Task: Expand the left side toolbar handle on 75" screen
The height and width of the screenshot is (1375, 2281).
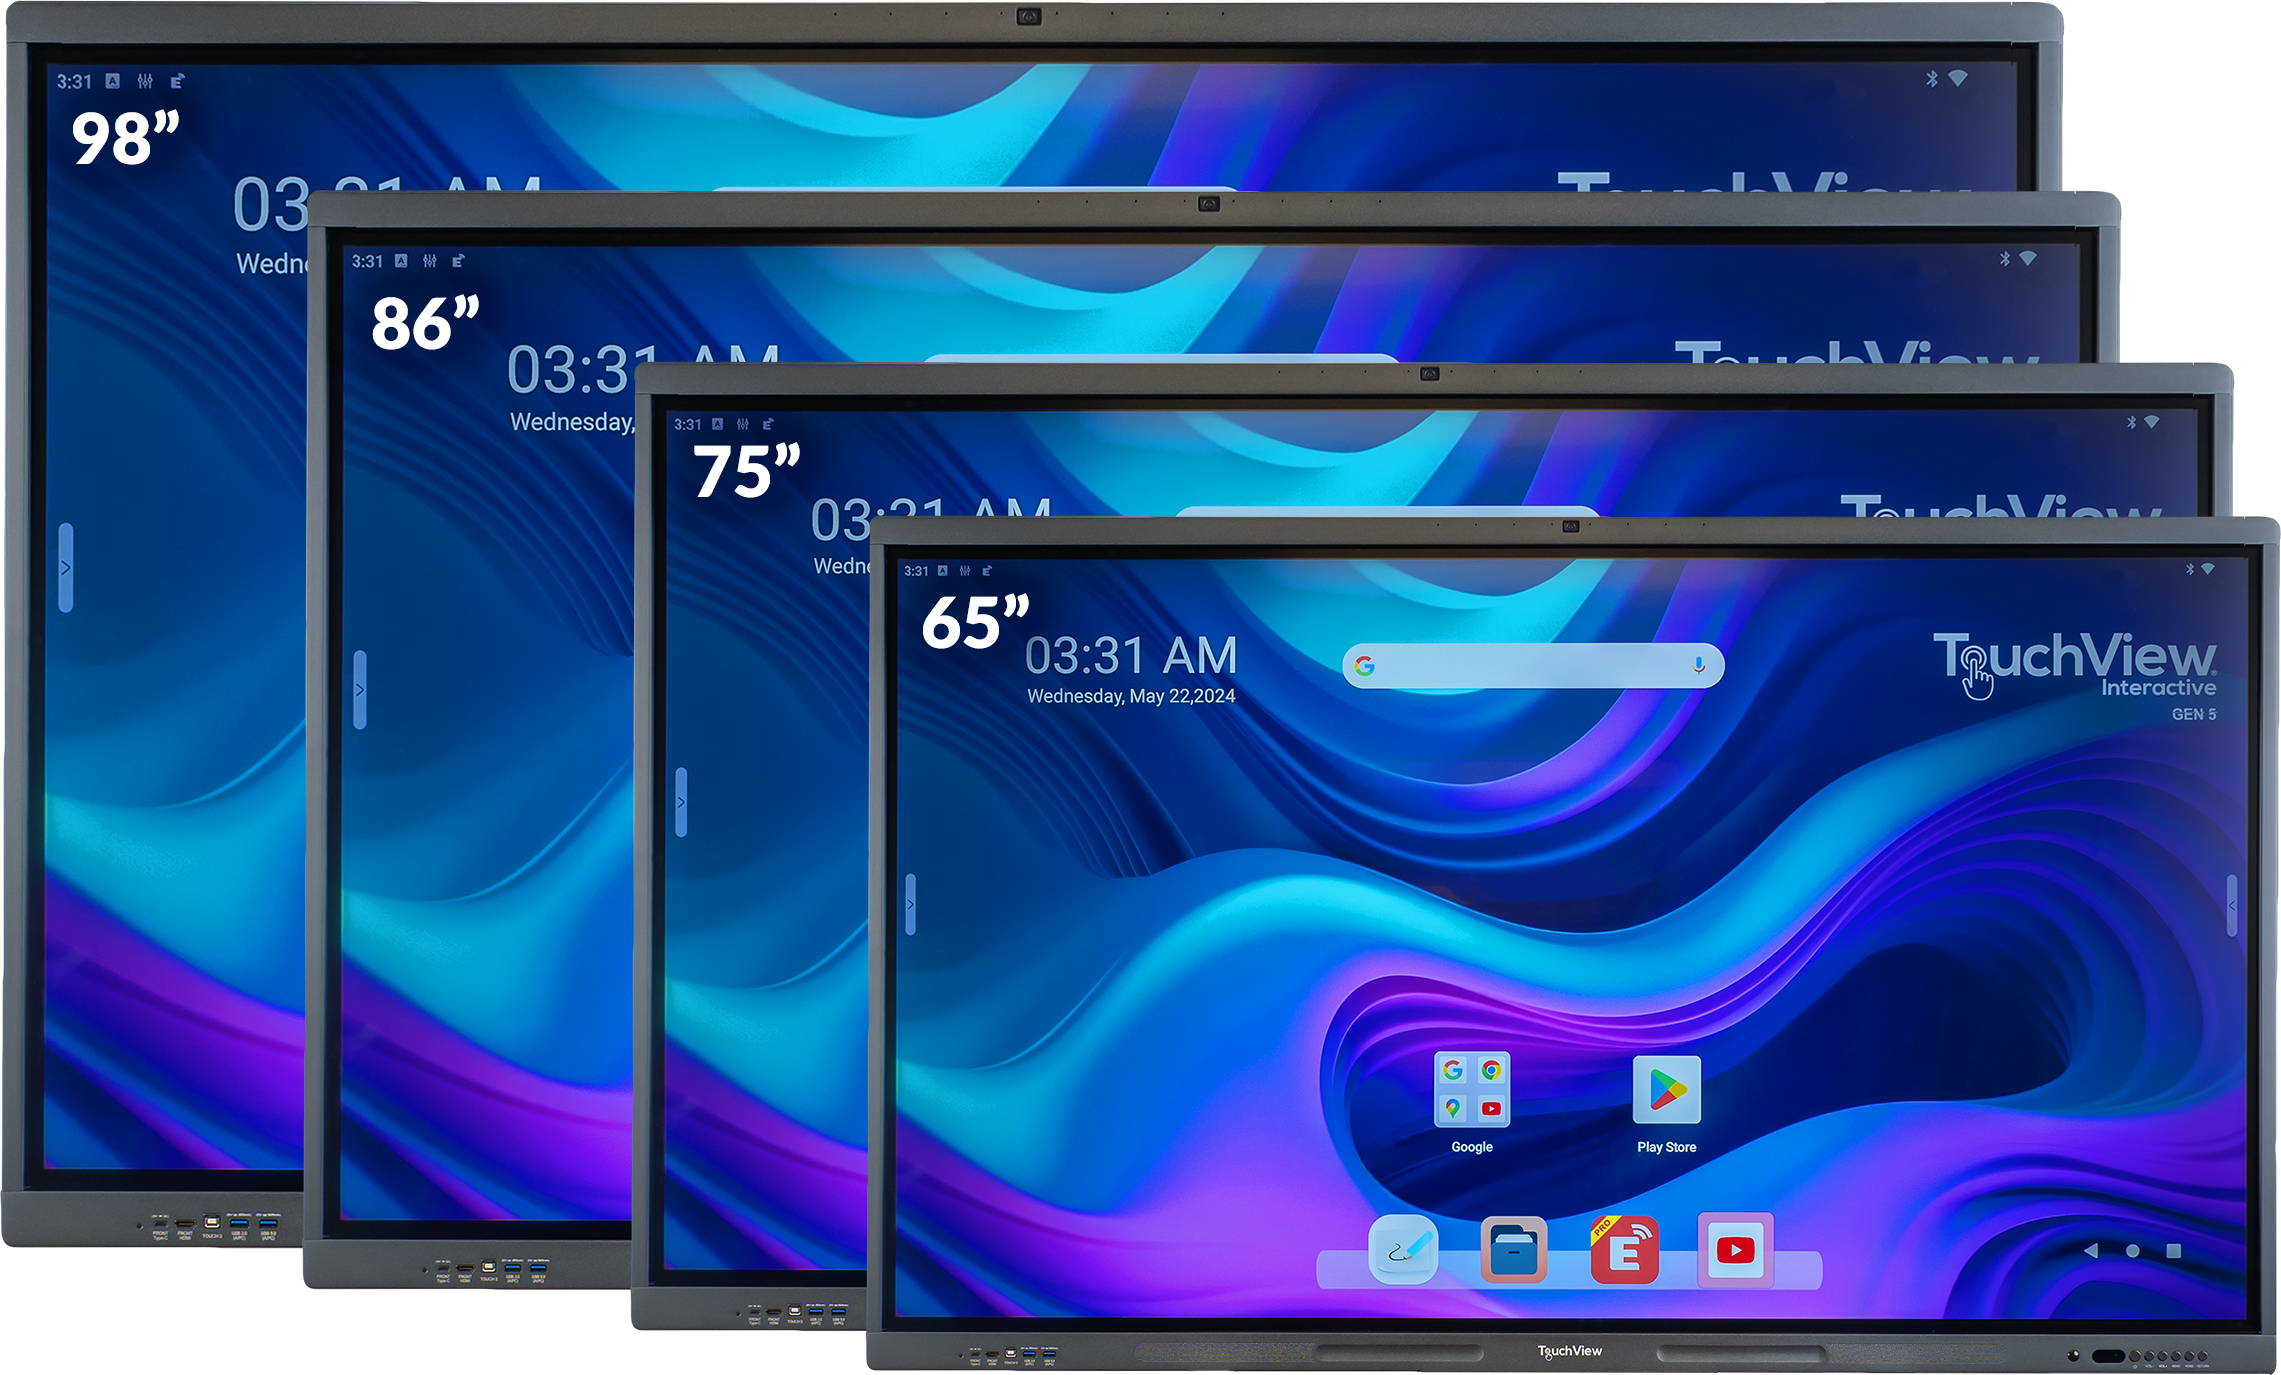Action: tap(681, 802)
